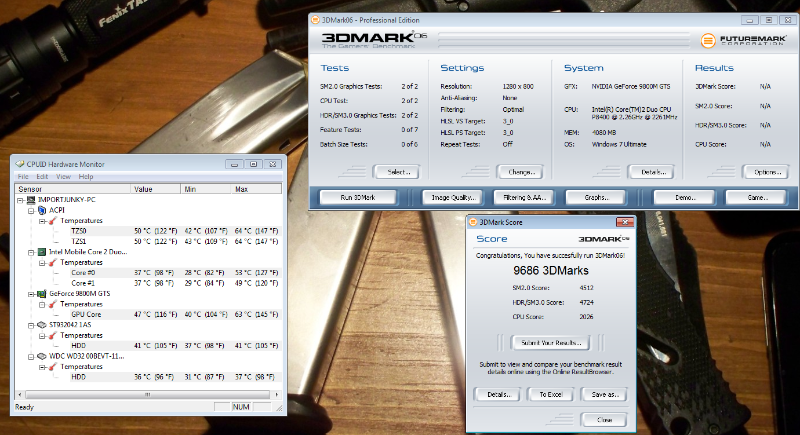Select the ST9320421AS hard drive icon
800x435 pixels.
pos(42,325)
